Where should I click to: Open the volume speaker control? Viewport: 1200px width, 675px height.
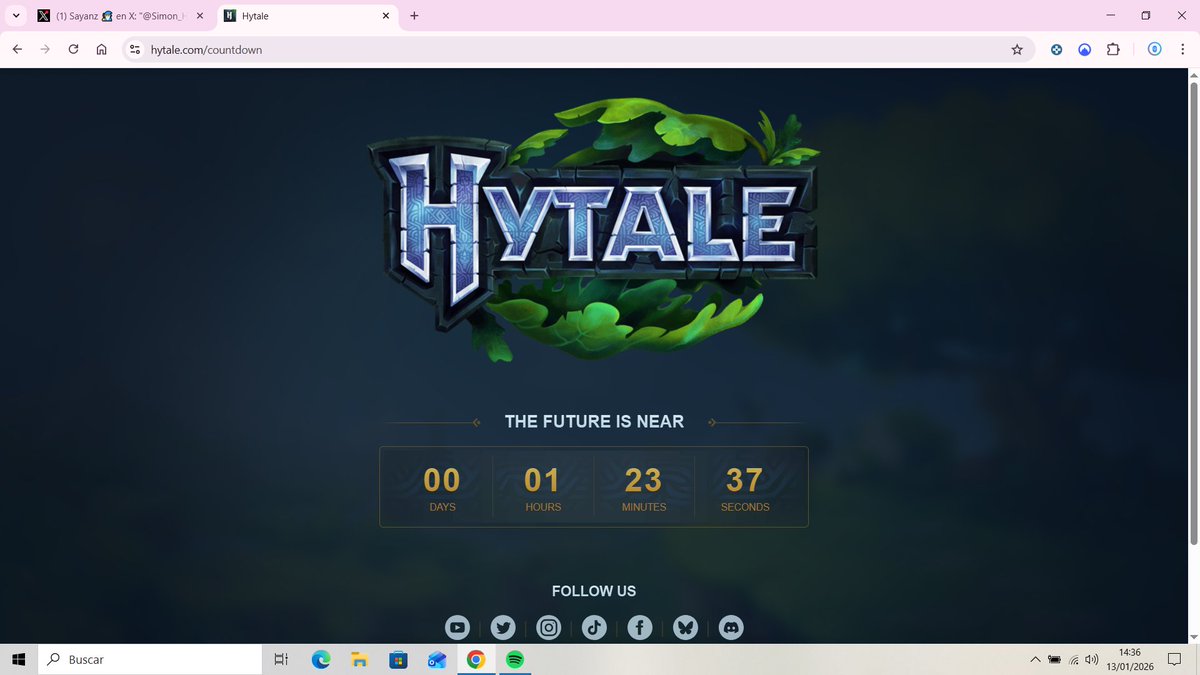click(1091, 659)
